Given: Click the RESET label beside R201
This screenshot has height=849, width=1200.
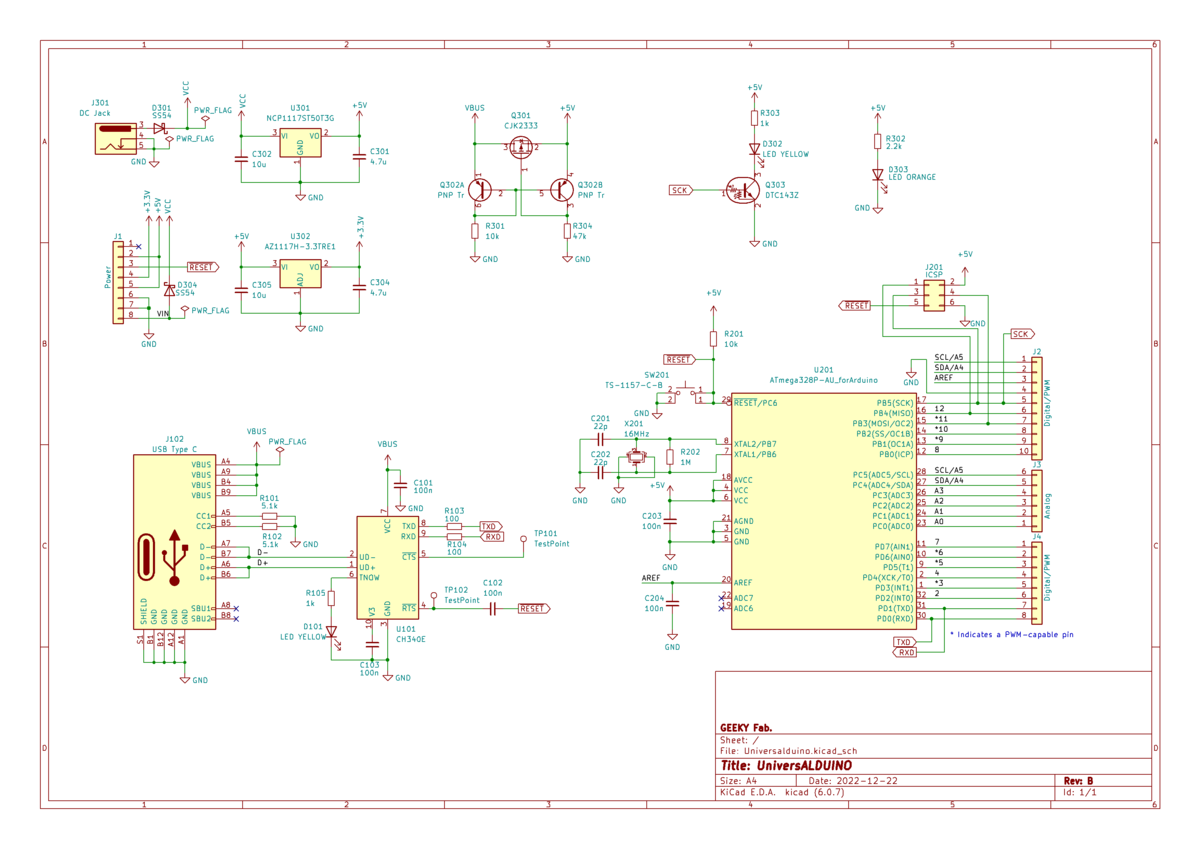Looking at the screenshot, I should coord(679,359).
